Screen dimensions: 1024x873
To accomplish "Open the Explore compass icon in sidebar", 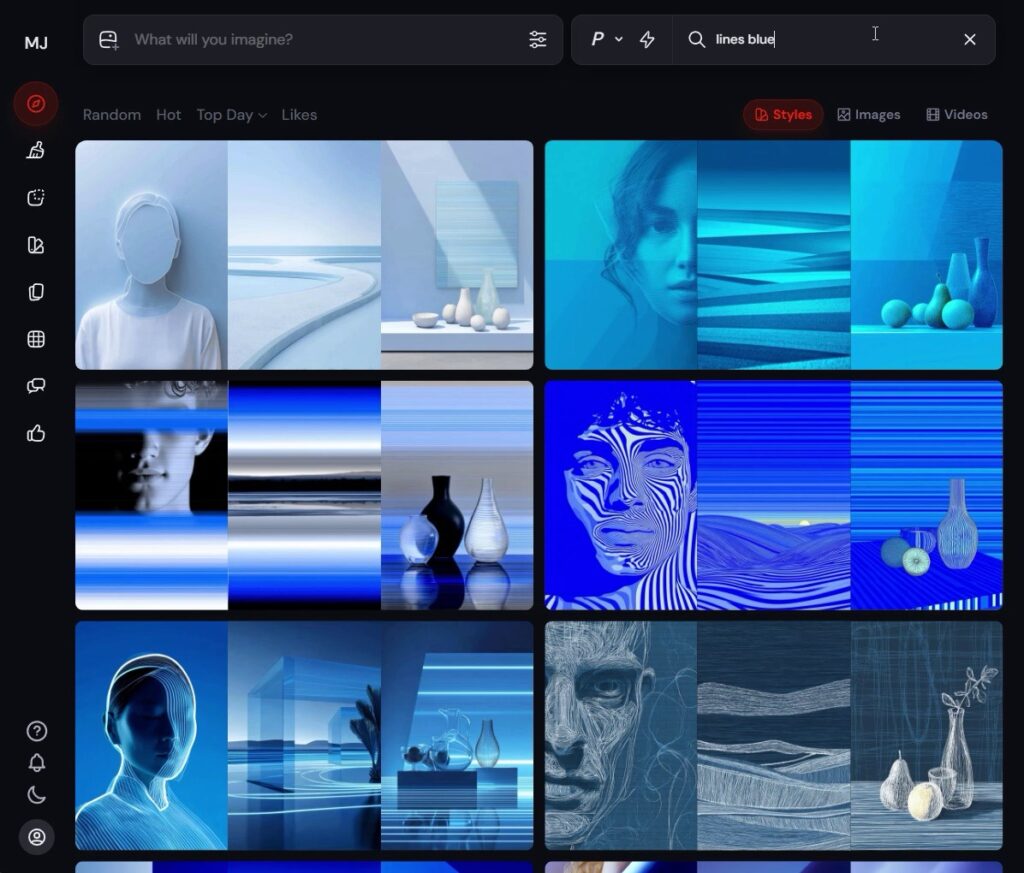I will (x=36, y=104).
